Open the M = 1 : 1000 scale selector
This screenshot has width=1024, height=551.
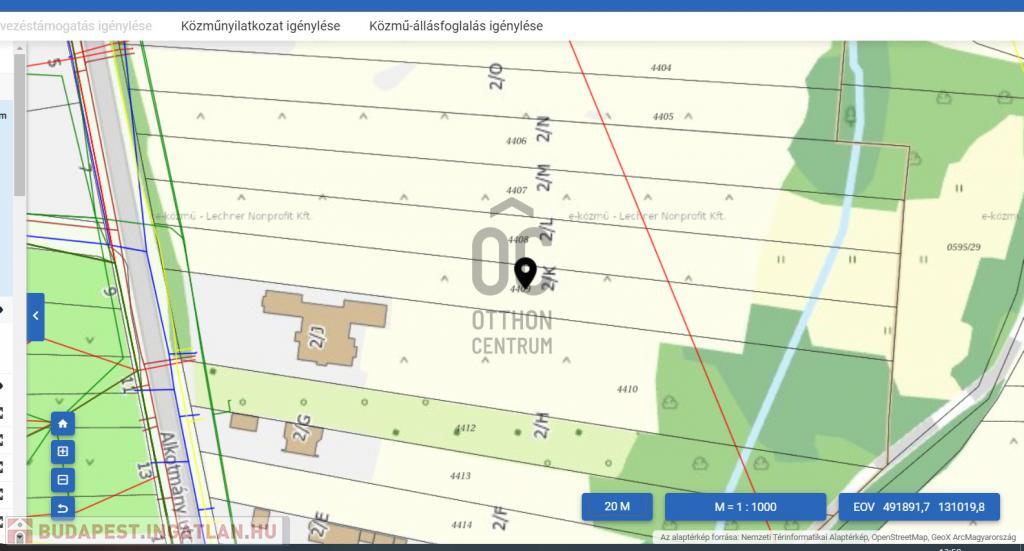(745, 507)
